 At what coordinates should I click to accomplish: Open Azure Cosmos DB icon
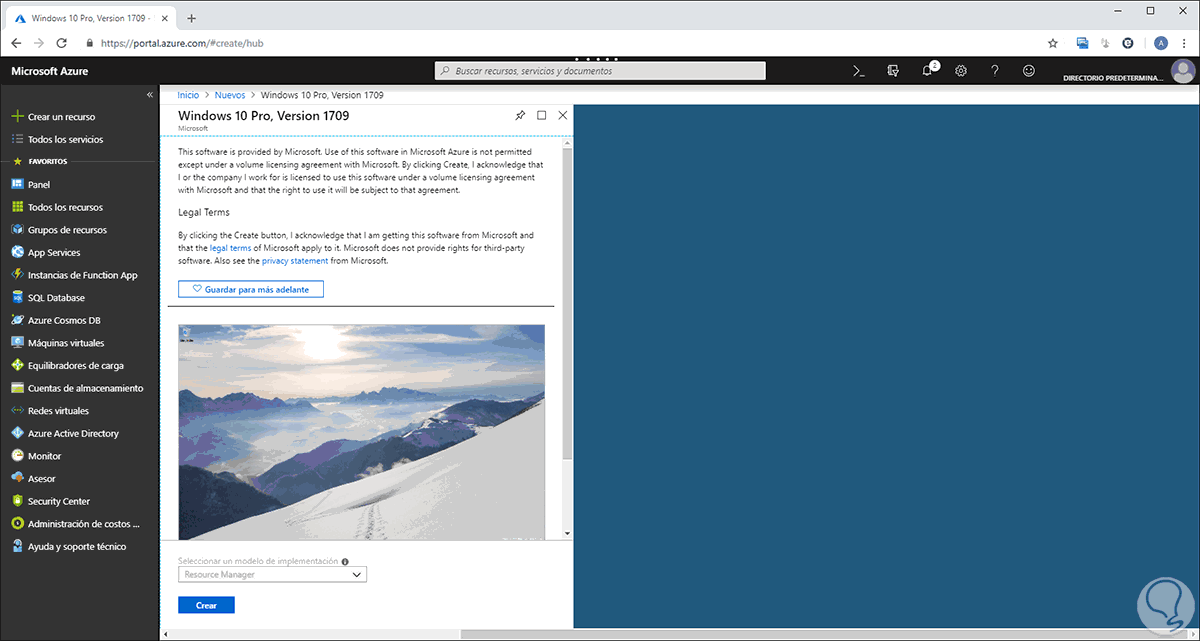coord(17,320)
